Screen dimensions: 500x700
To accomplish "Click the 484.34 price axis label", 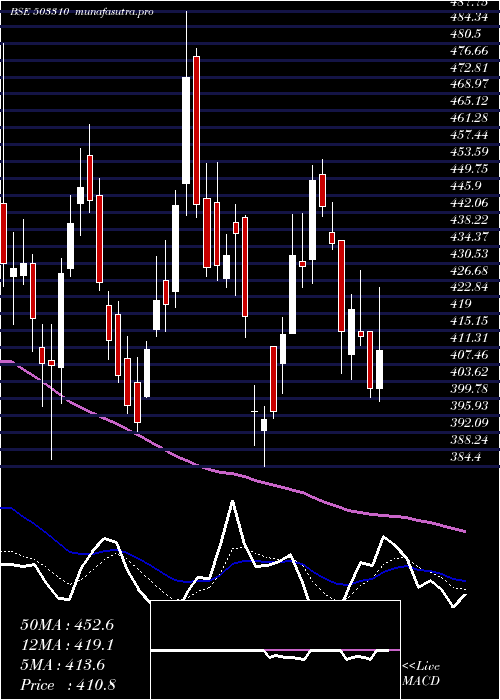I will (469, 18).
